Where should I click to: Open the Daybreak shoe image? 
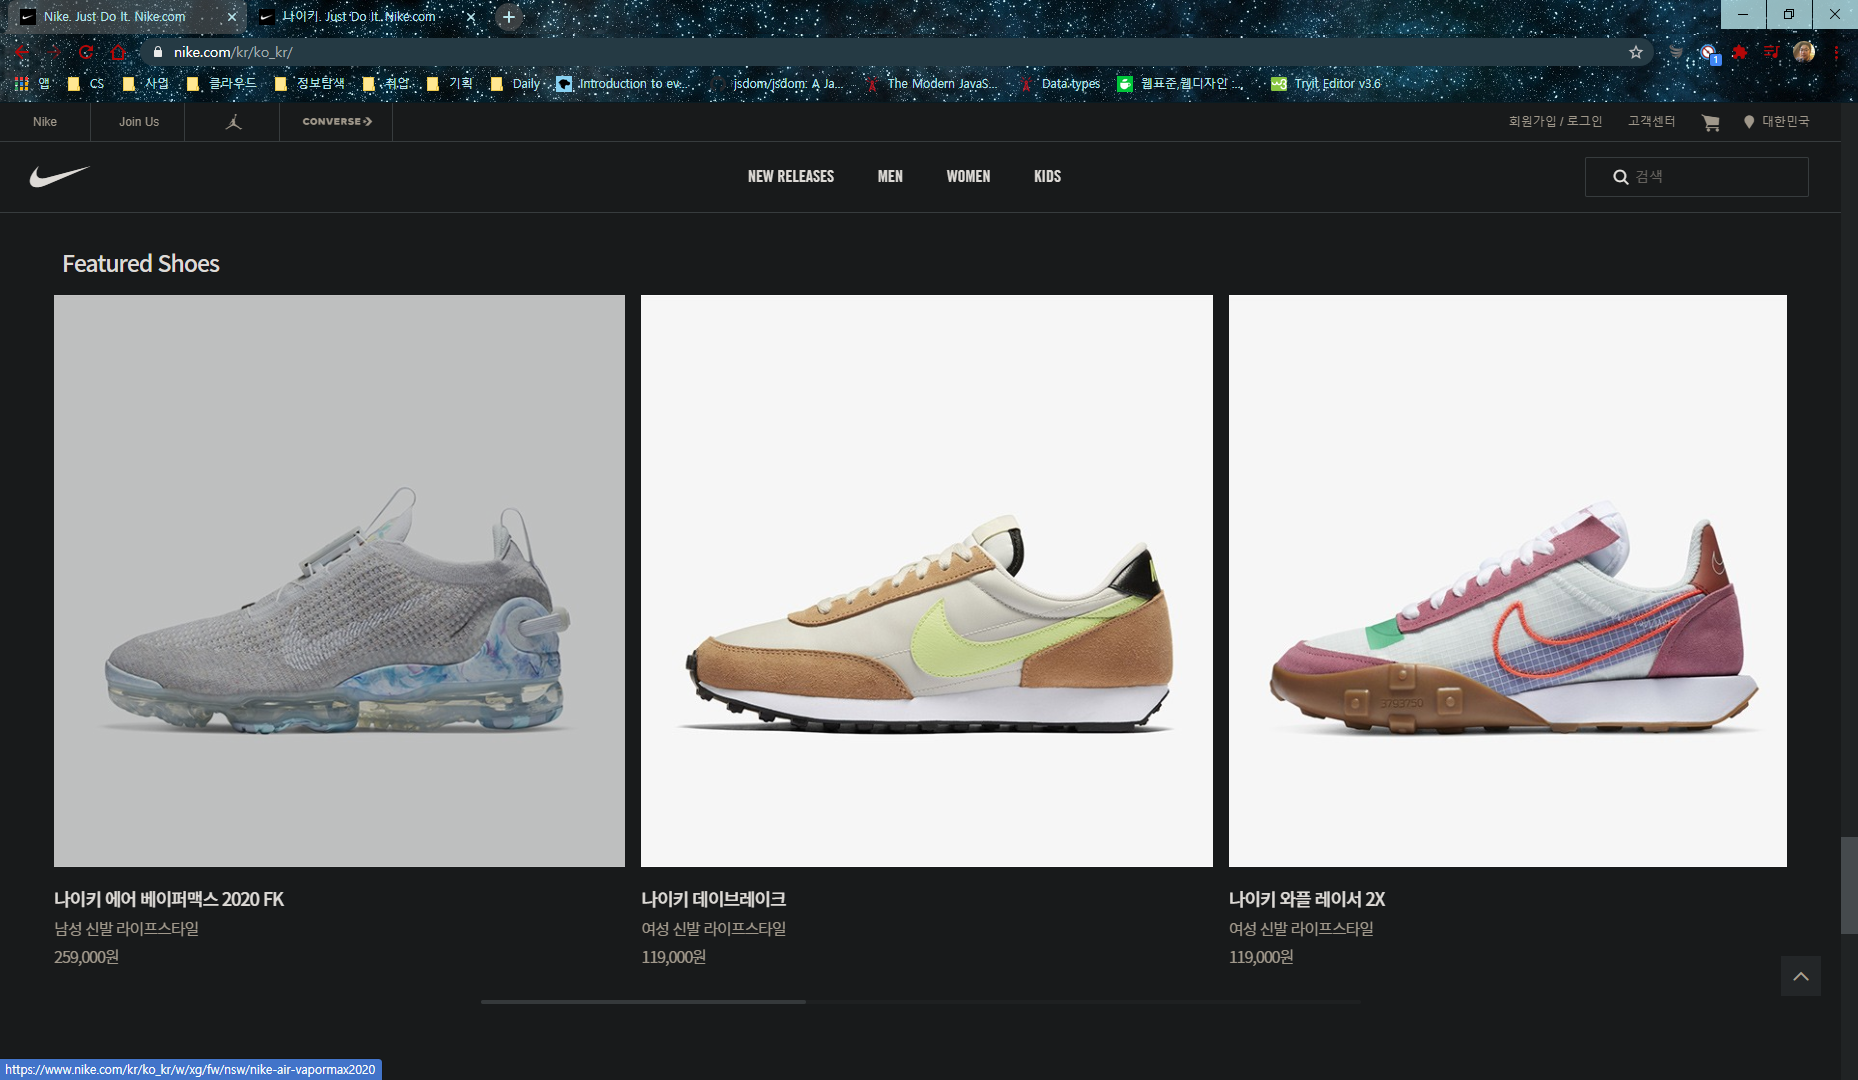(x=927, y=581)
